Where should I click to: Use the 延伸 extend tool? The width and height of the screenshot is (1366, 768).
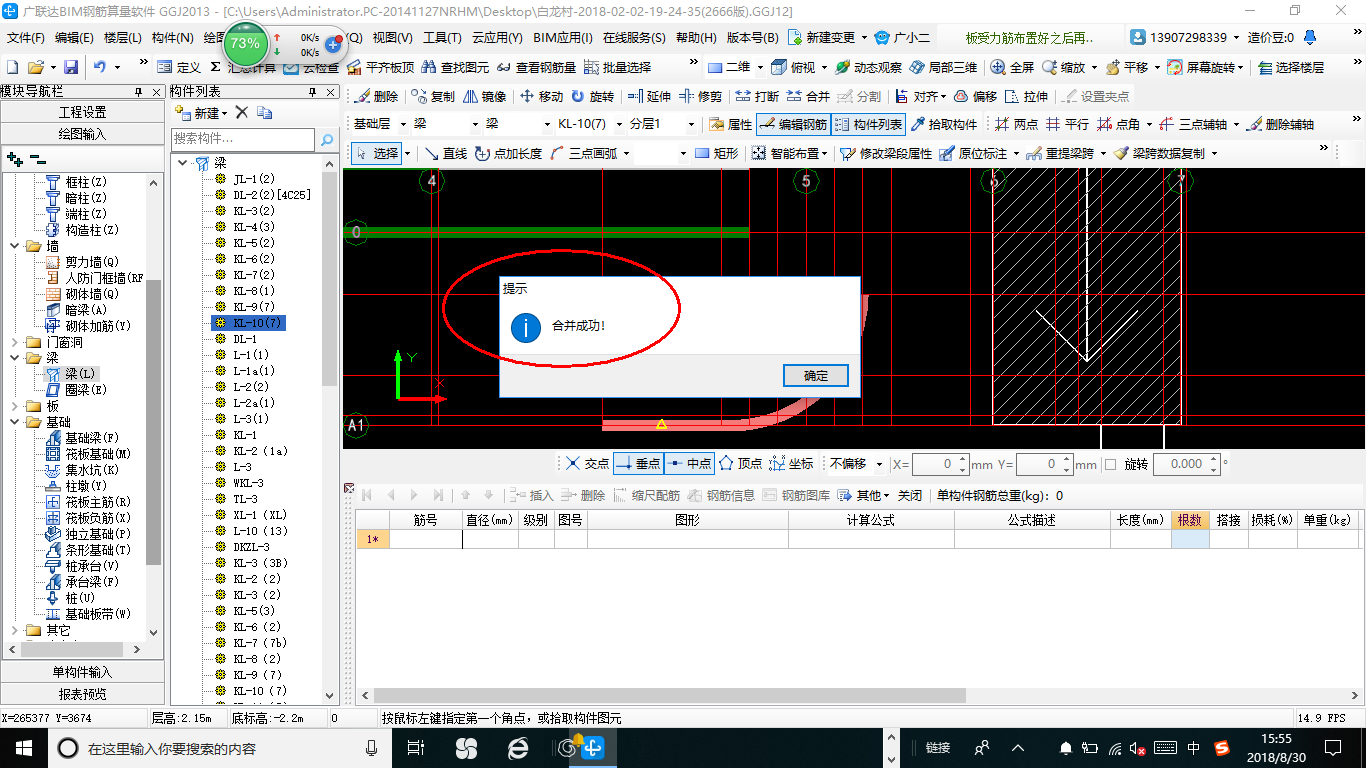click(650, 97)
